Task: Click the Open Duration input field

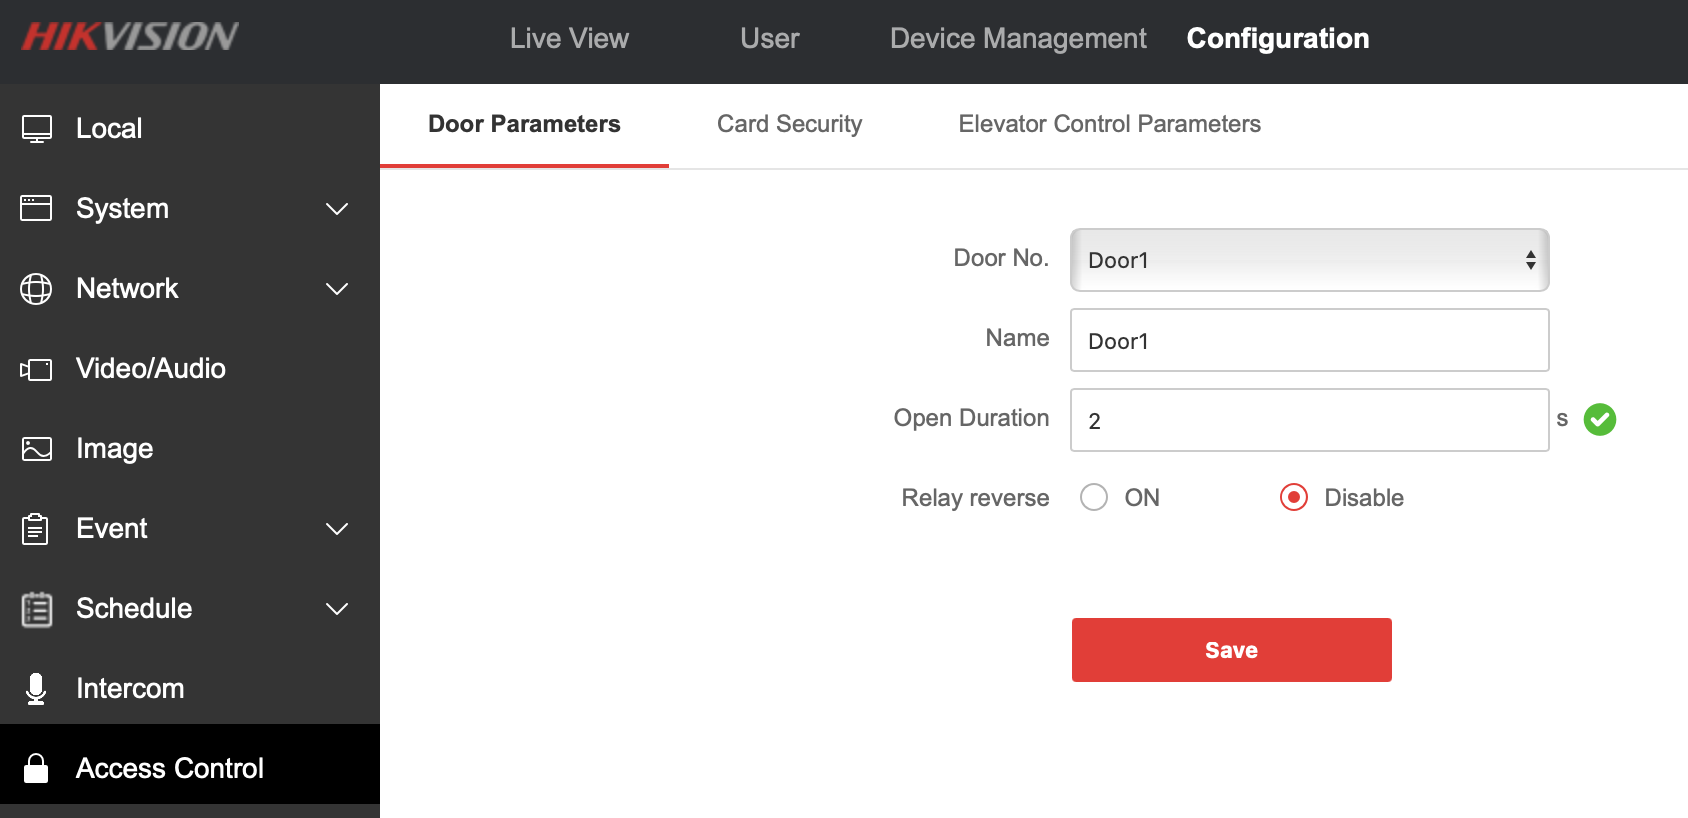Action: tap(1309, 421)
